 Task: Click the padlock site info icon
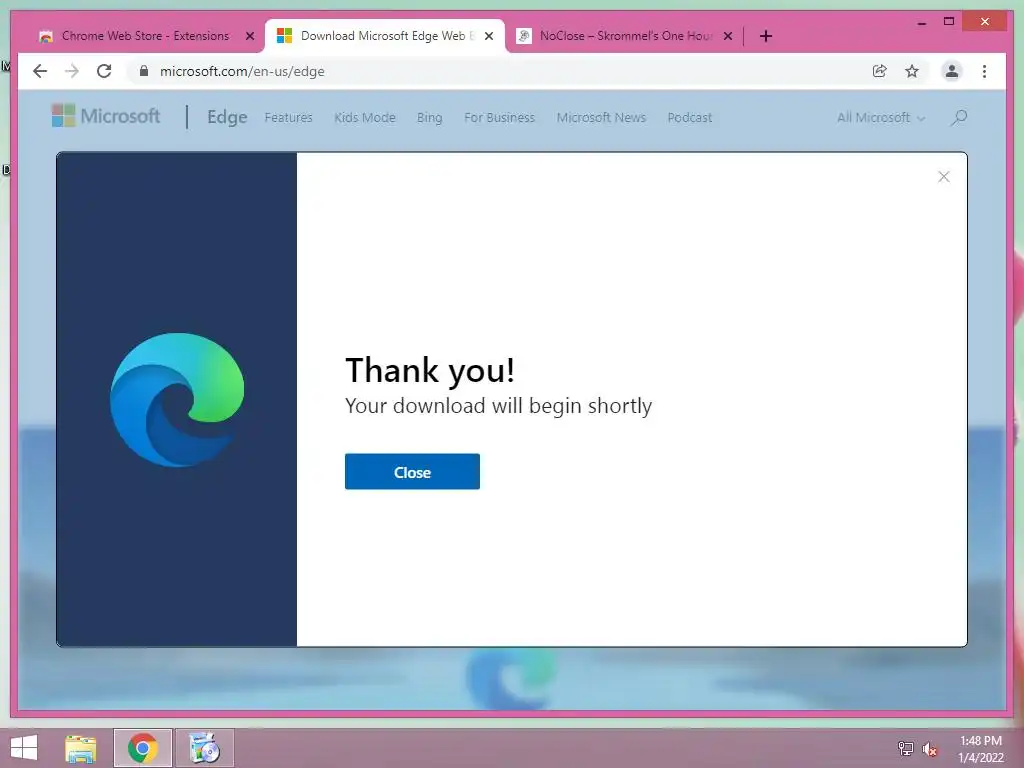[x=144, y=71]
